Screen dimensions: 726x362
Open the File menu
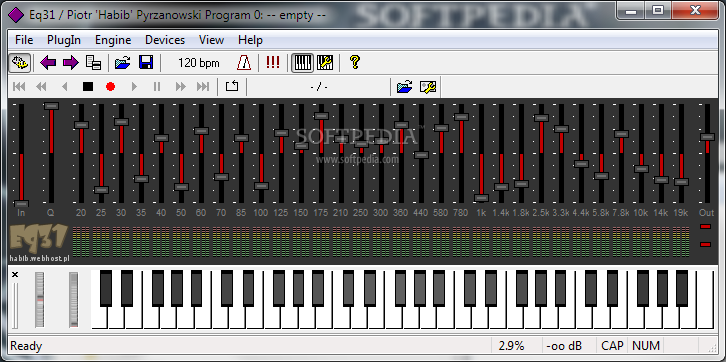[24, 40]
